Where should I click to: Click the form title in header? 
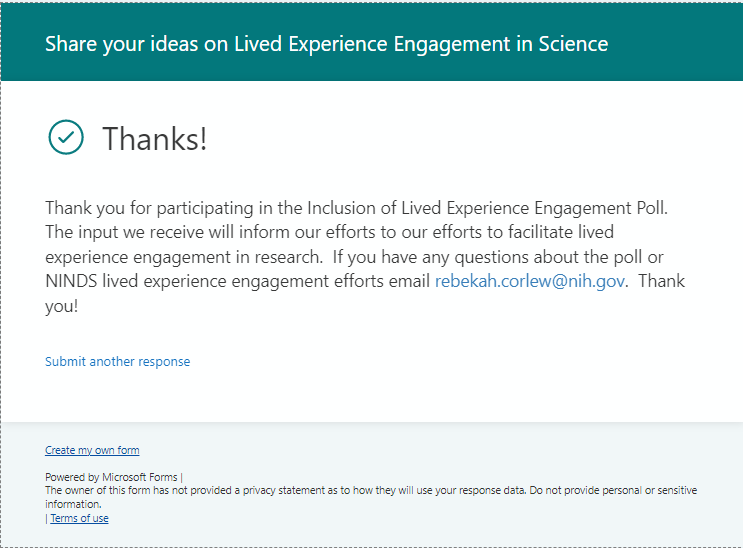click(x=326, y=44)
